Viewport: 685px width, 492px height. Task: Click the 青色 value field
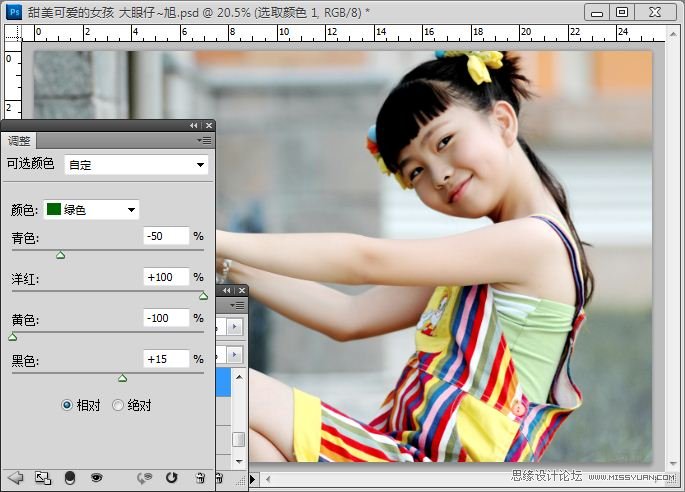[x=165, y=236]
